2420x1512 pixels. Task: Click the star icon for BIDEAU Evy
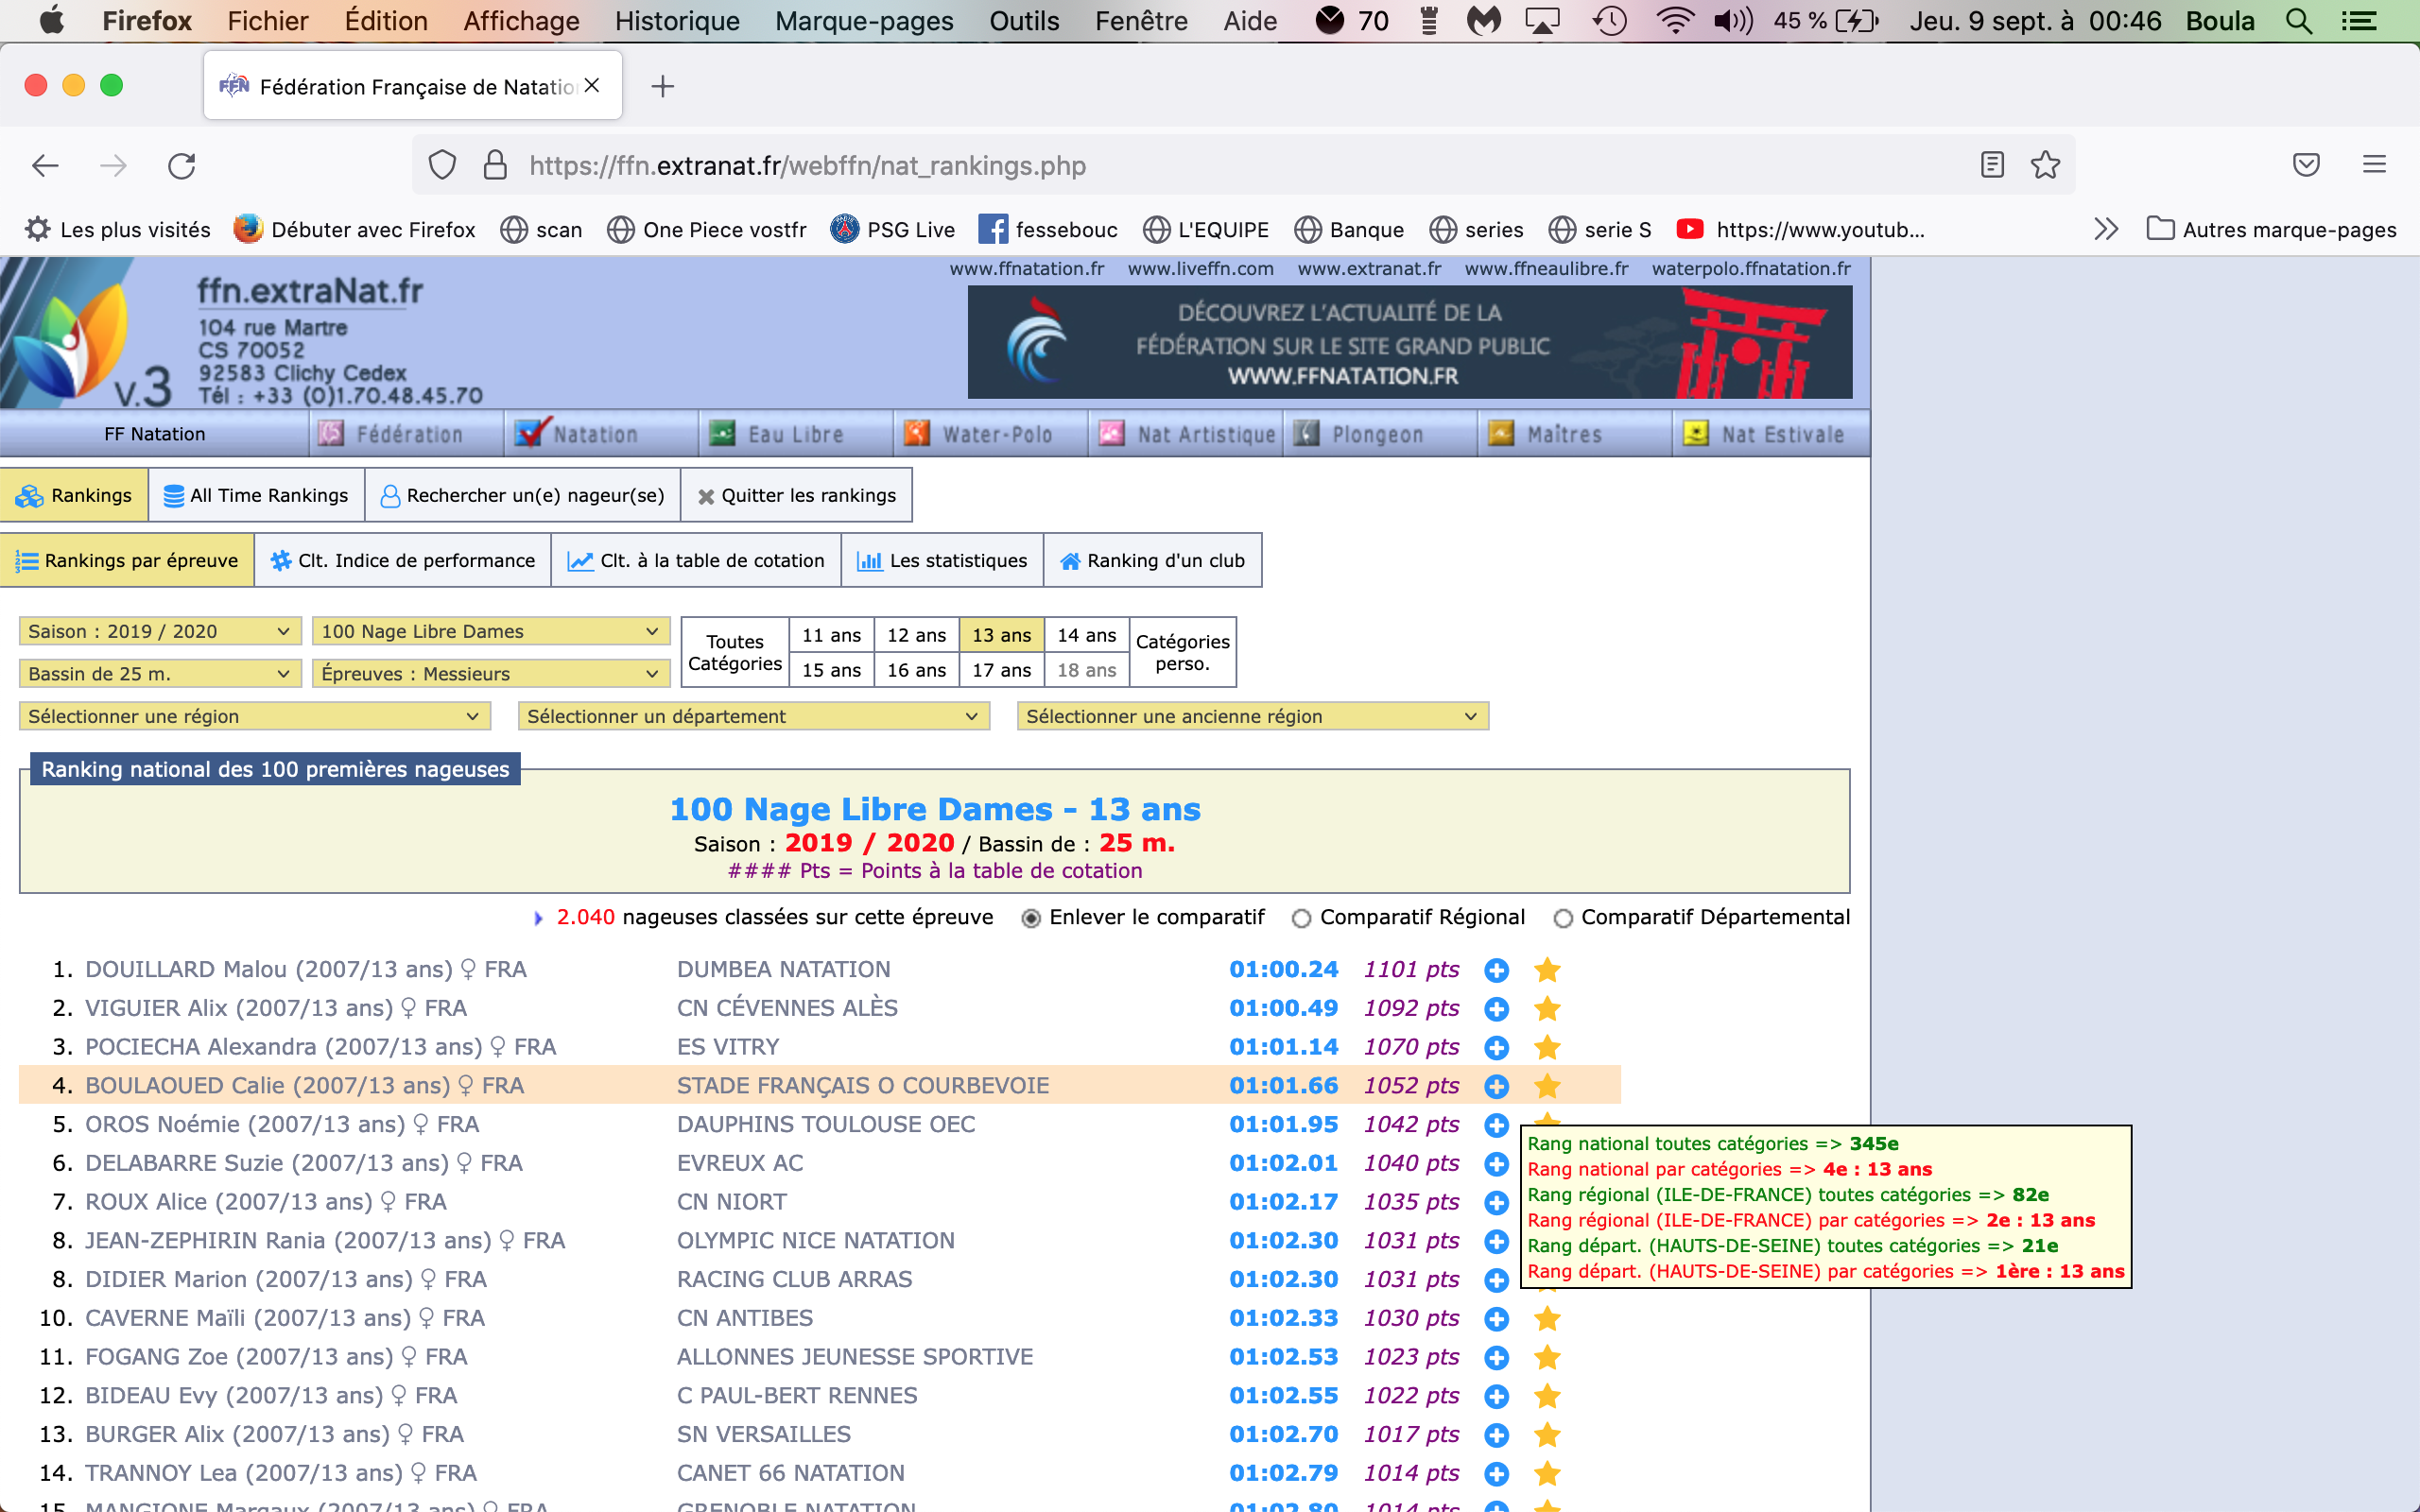click(x=1547, y=1396)
